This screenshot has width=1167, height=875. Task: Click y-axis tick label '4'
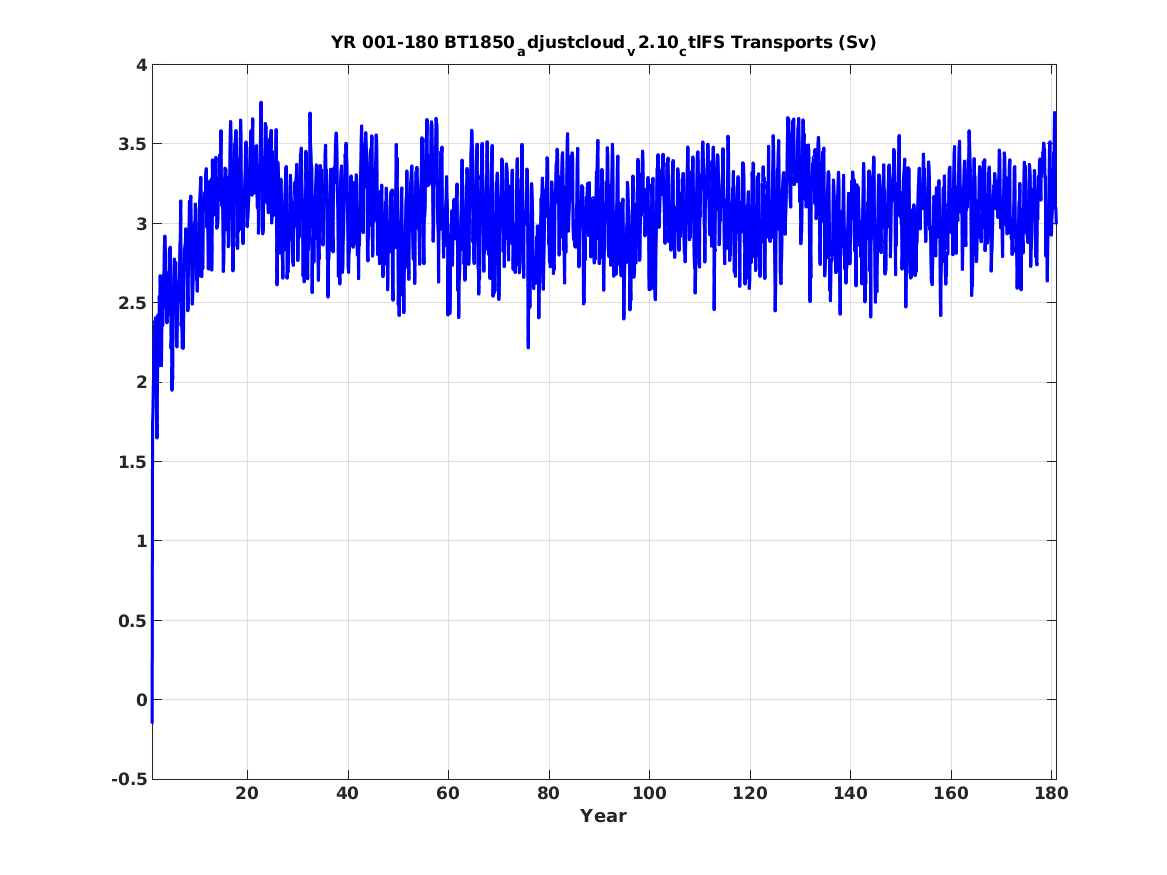(141, 65)
